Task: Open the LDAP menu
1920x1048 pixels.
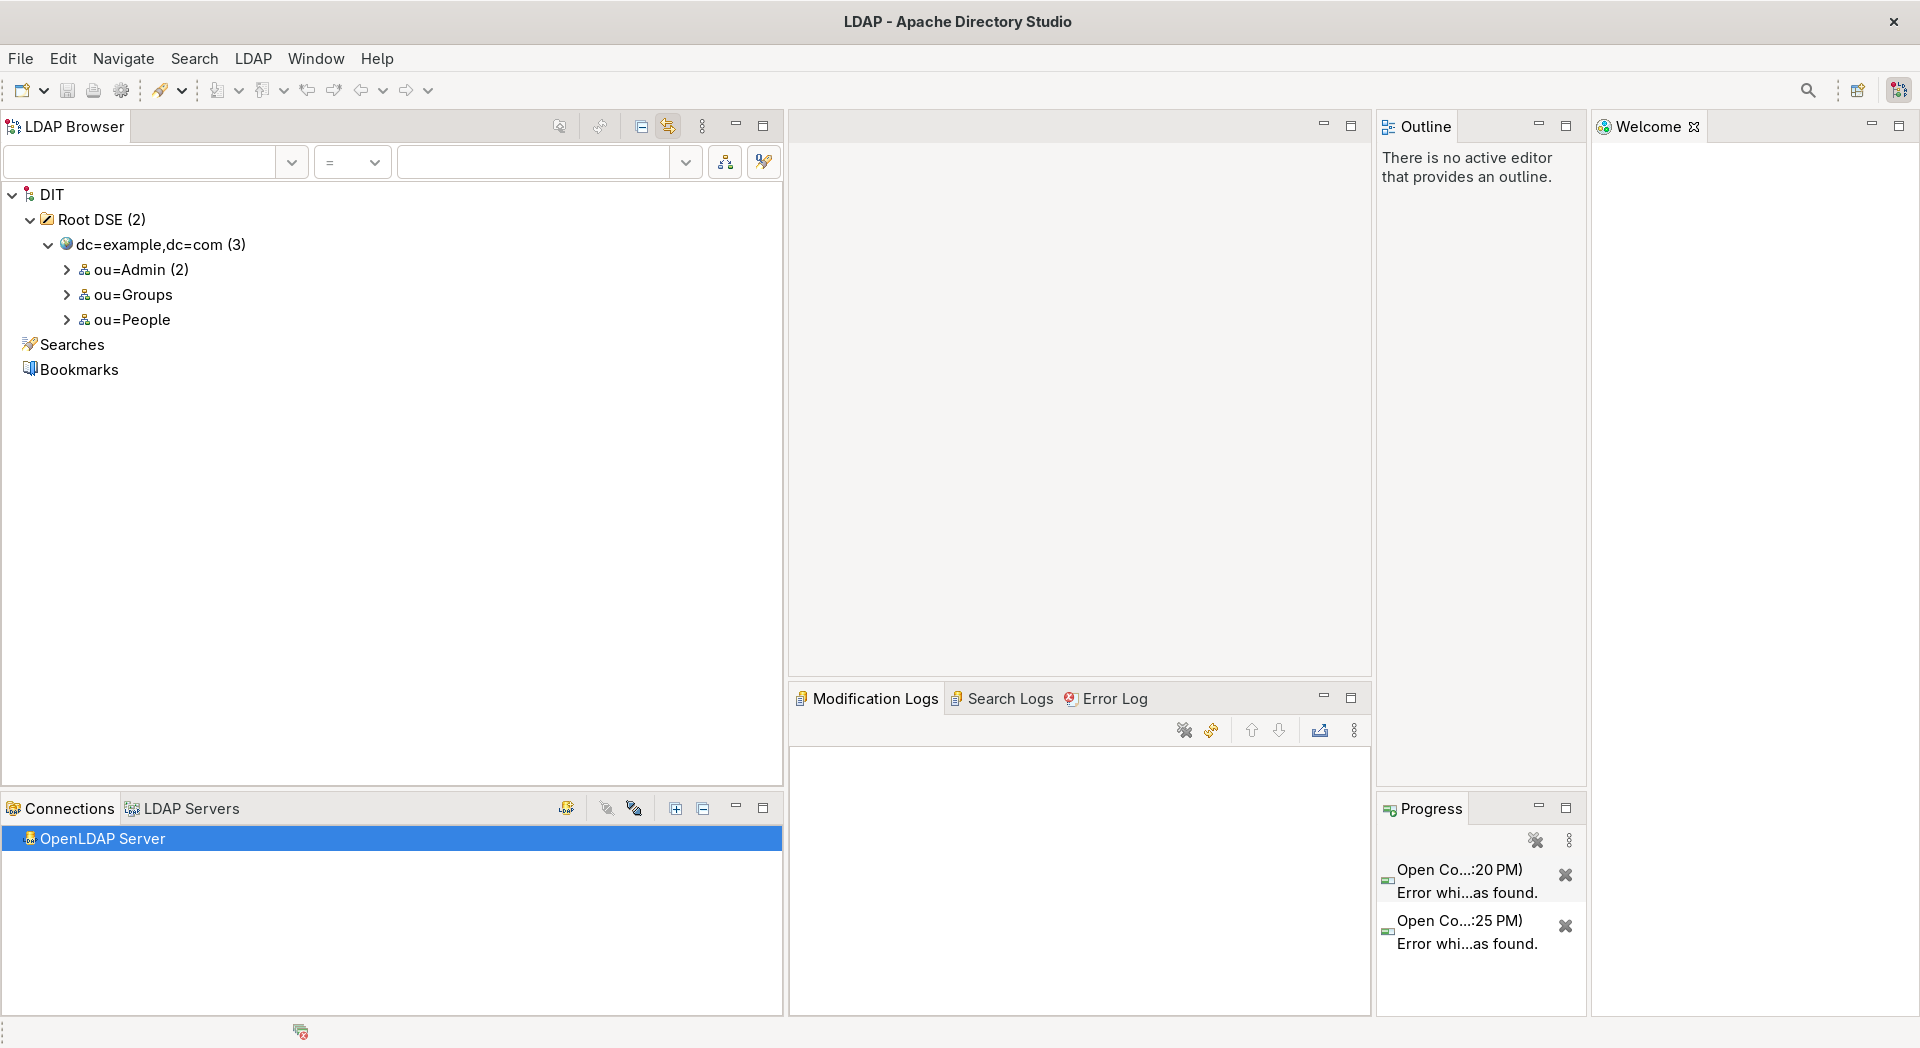Action: tap(253, 59)
